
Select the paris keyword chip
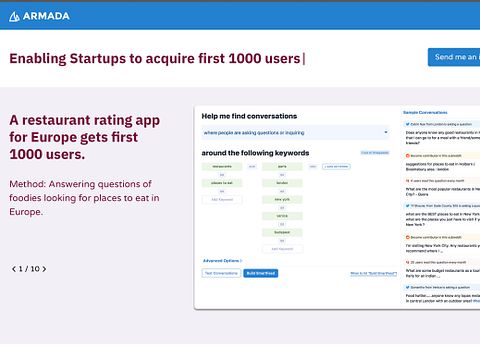click(x=282, y=166)
